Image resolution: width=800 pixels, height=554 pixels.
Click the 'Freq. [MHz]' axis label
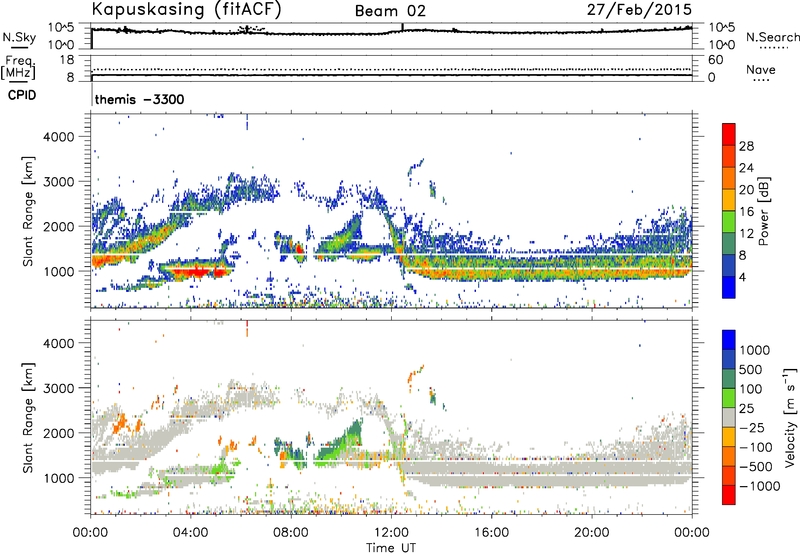click(x=20, y=68)
